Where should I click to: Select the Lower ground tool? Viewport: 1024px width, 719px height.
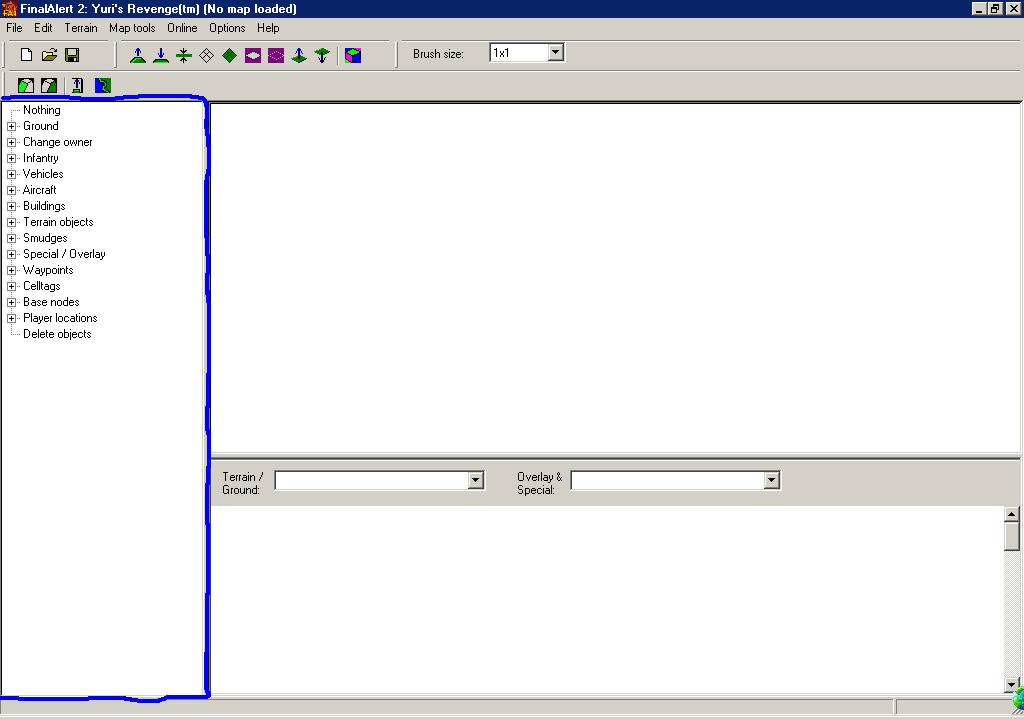160,56
